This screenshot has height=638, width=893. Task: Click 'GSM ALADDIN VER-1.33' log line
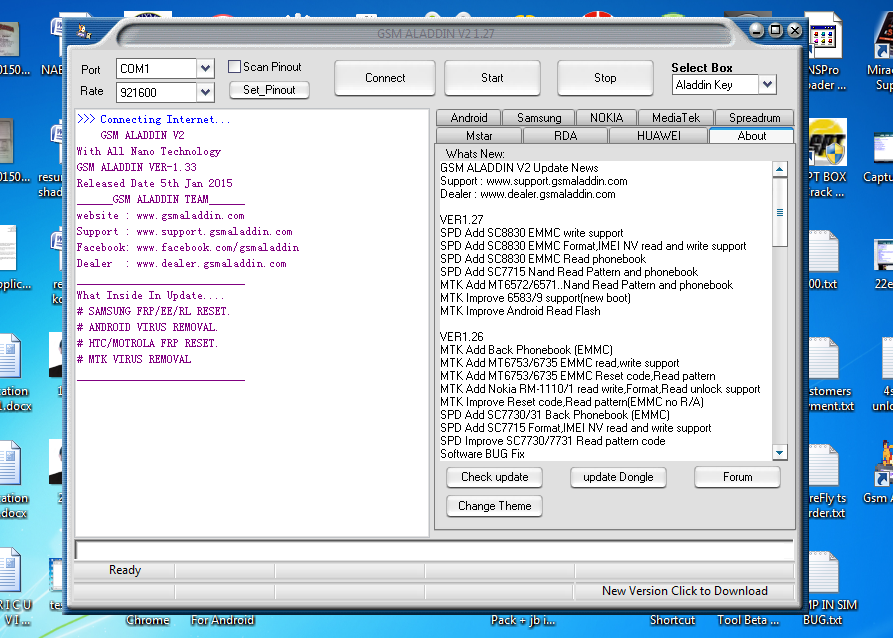coord(137,167)
